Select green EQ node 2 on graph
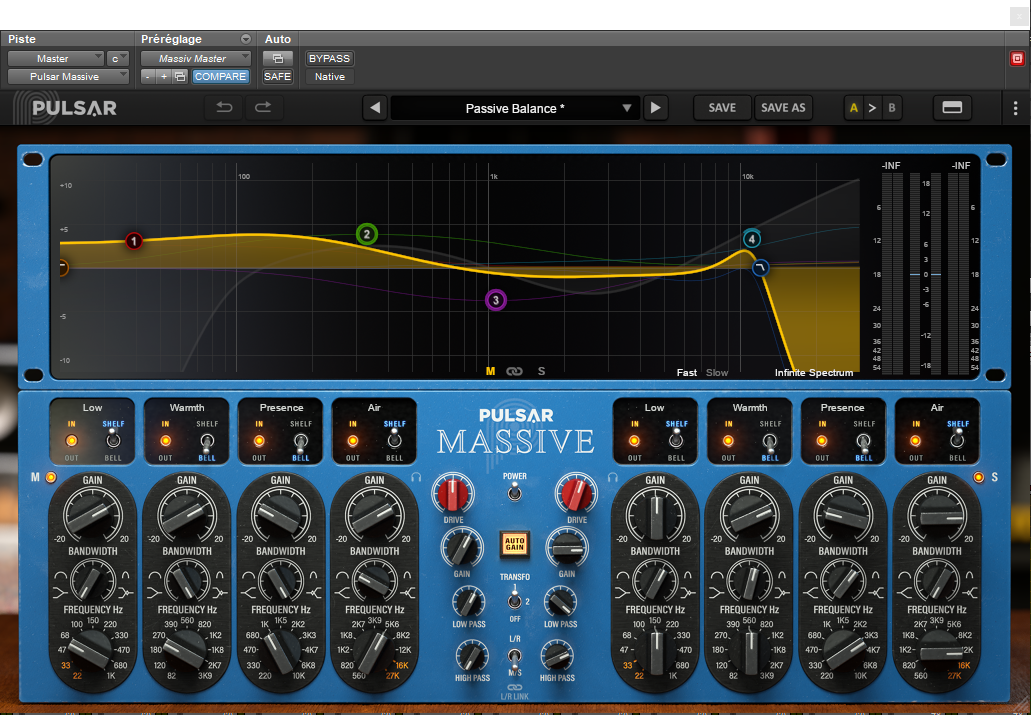 367,234
